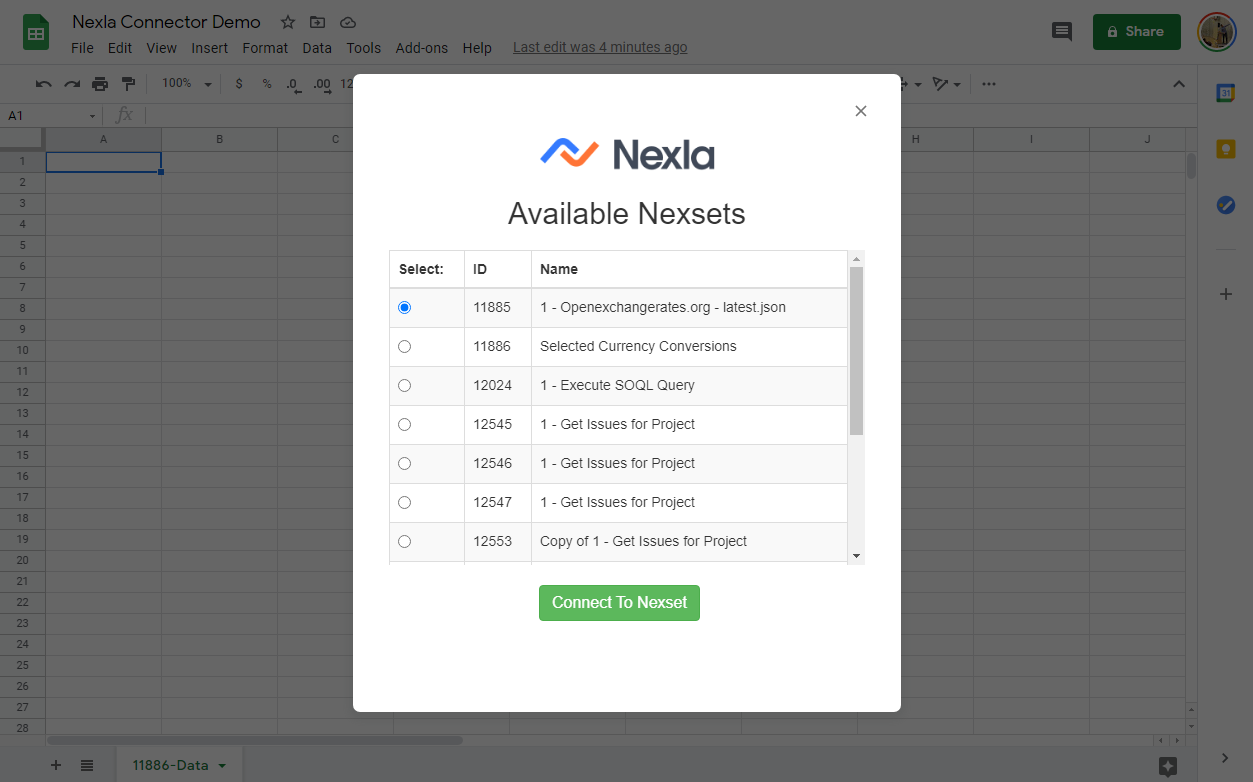
Task: Click the Share button
Action: (x=1136, y=32)
